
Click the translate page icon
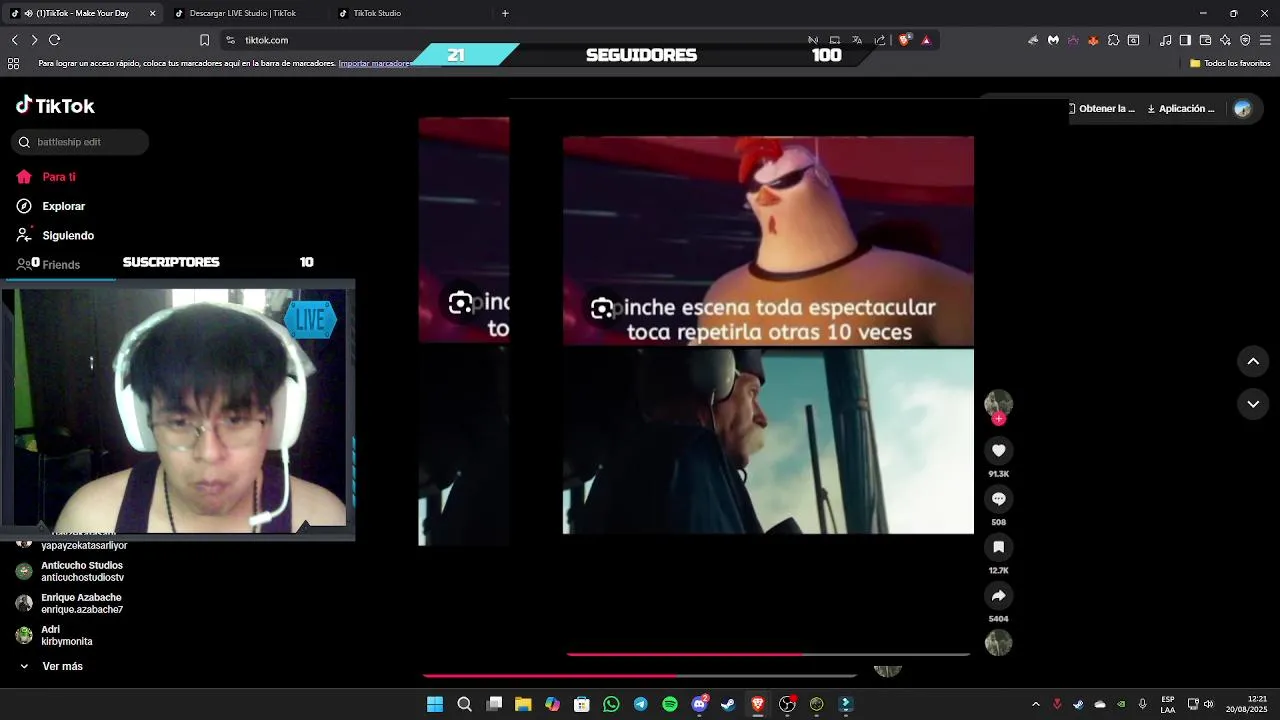click(x=857, y=40)
